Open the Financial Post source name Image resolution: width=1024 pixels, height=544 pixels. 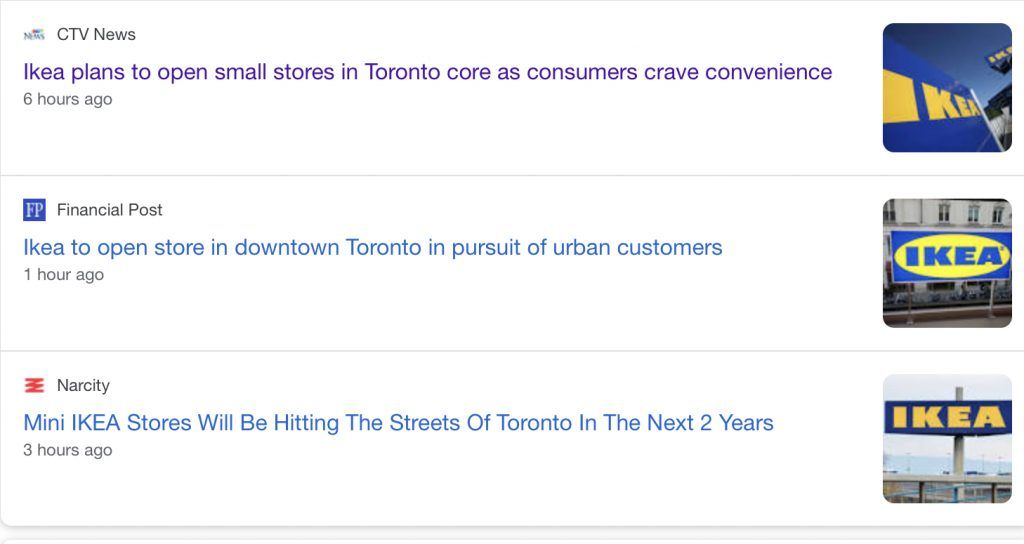[109, 210]
